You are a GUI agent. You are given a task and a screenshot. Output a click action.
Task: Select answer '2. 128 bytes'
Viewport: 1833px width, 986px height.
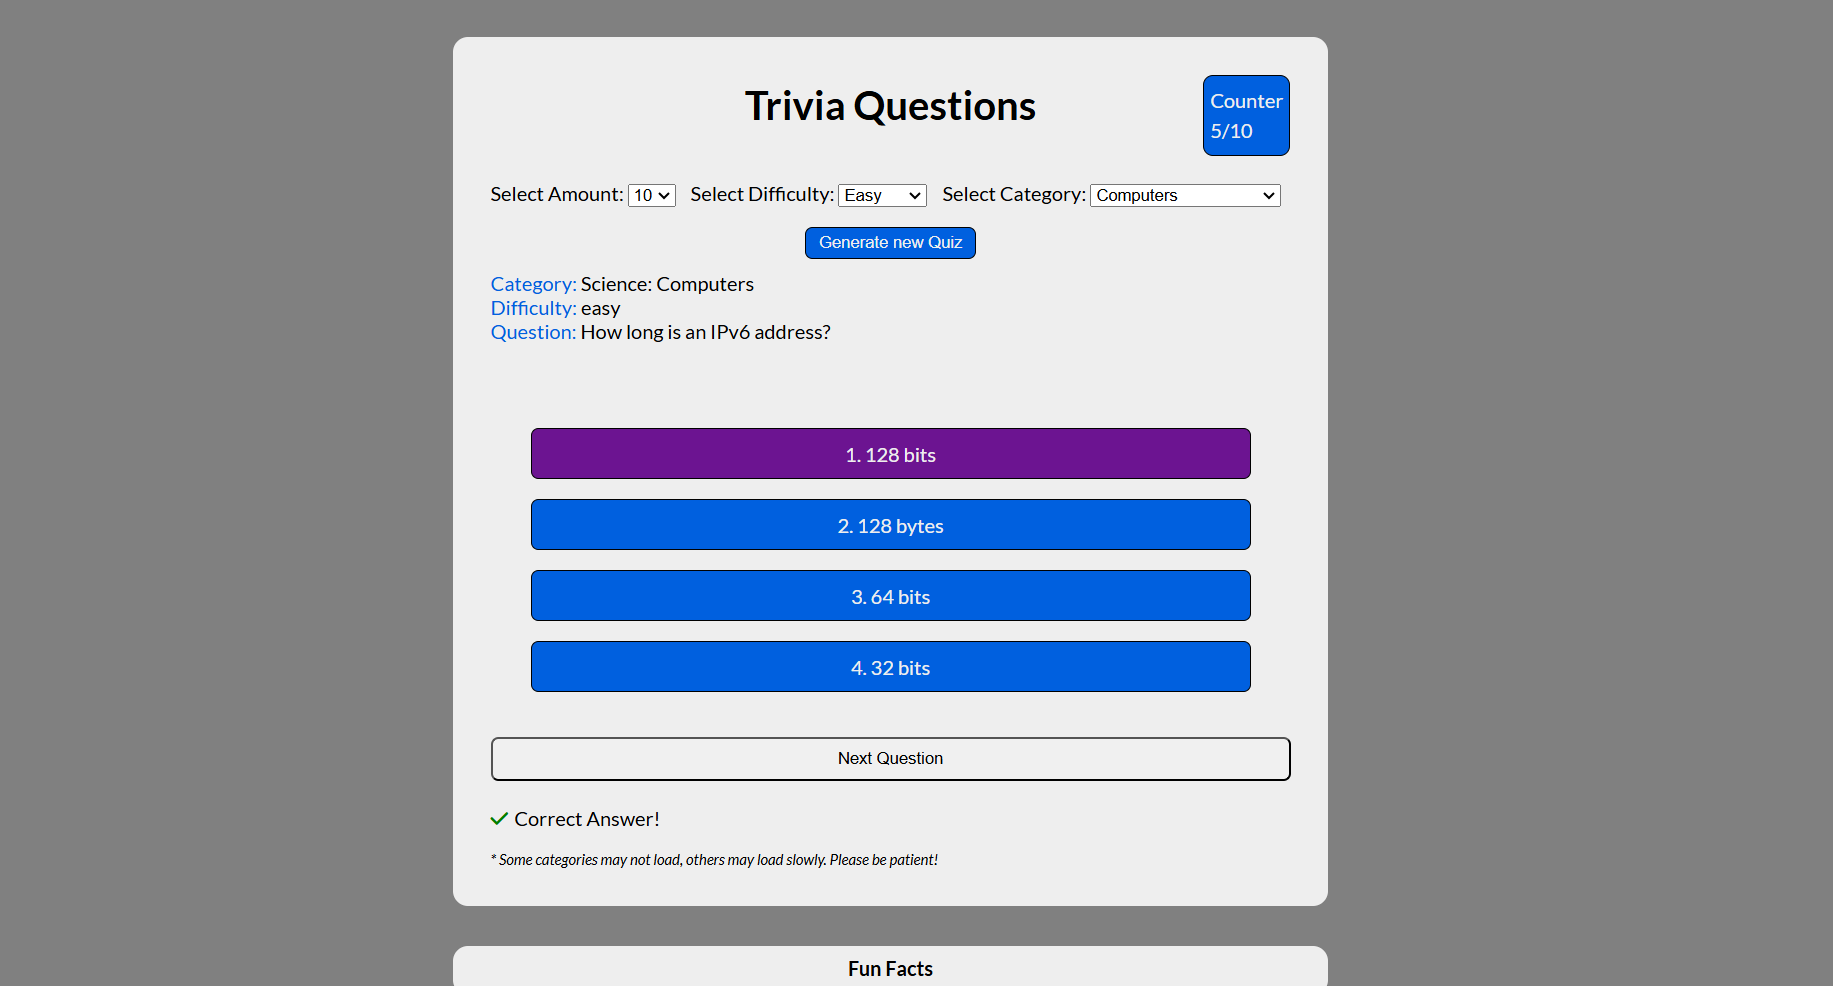point(890,524)
